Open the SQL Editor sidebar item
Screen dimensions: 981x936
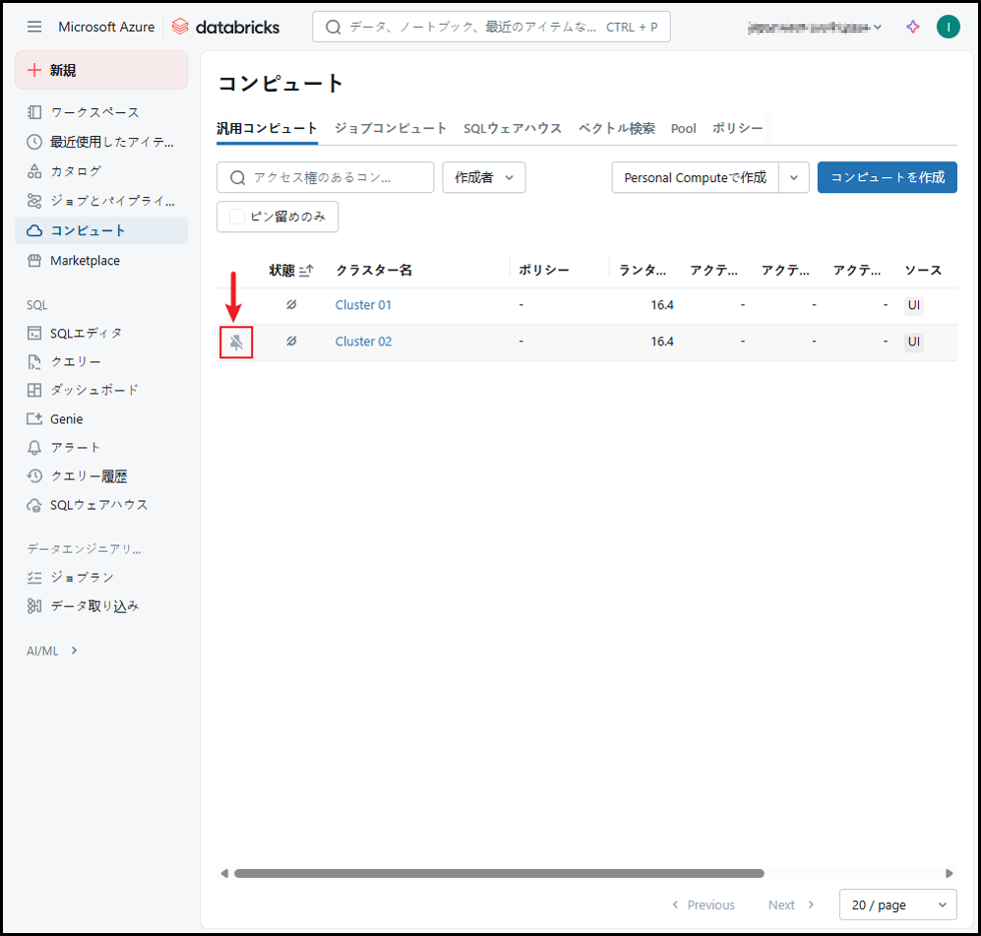tap(86, 332)
